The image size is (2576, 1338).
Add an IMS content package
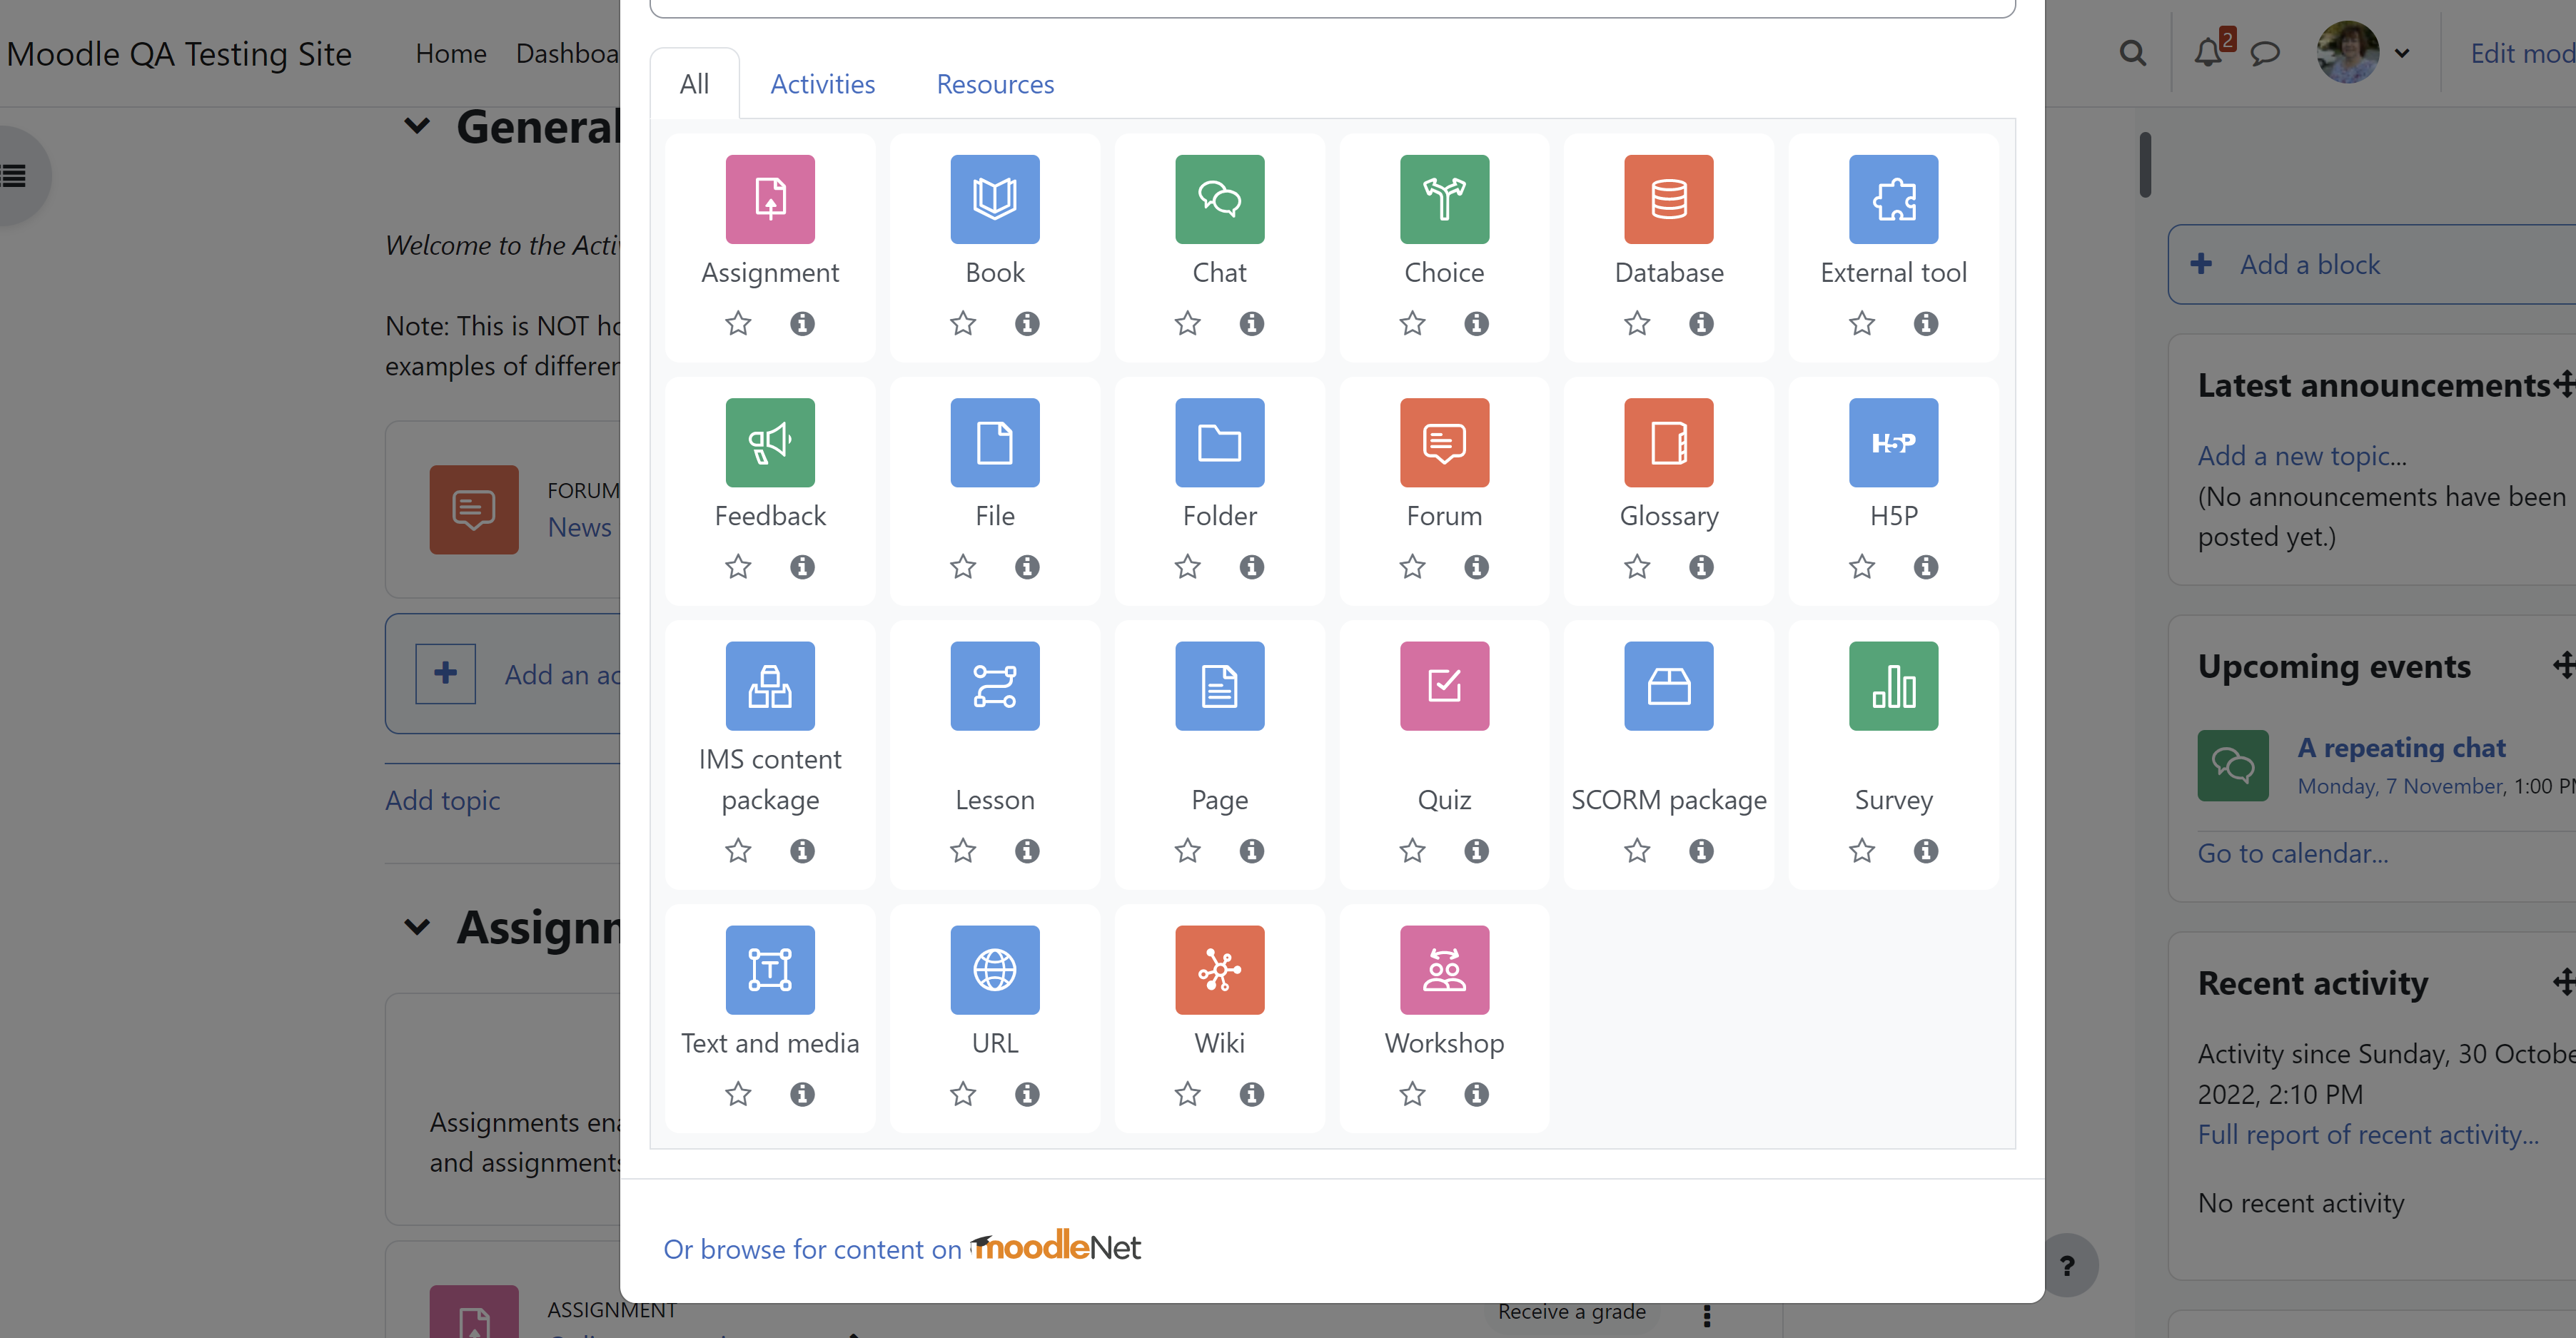pyautogui.click(x=770, y=686)
